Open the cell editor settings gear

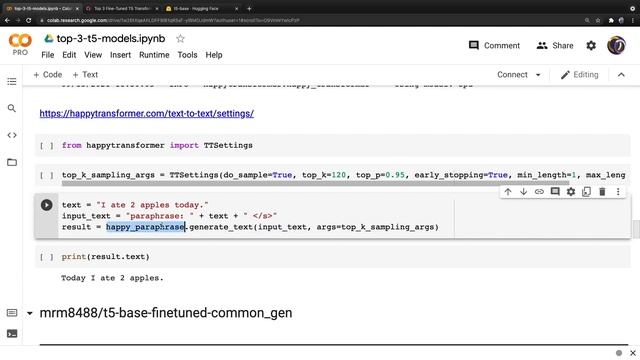click(x=571, y=191)
